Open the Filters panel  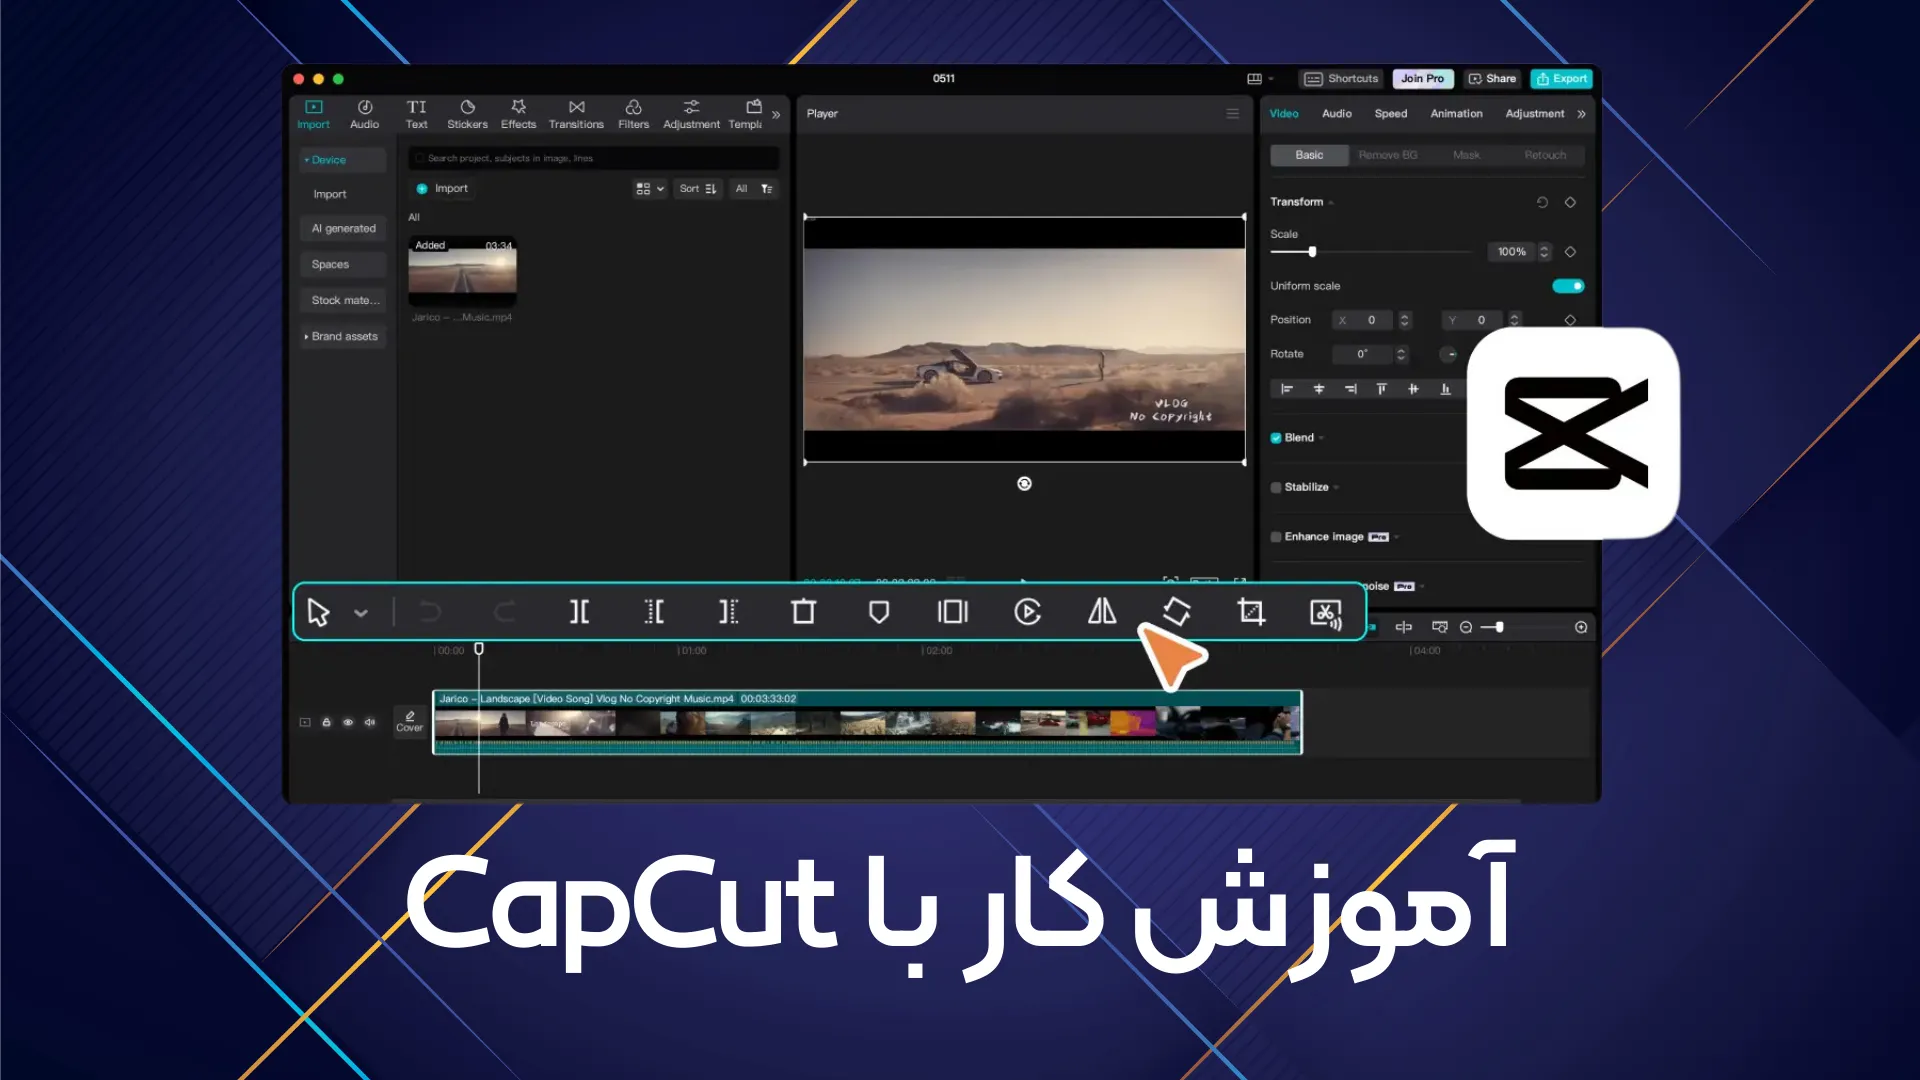click(x=633, y=112)
